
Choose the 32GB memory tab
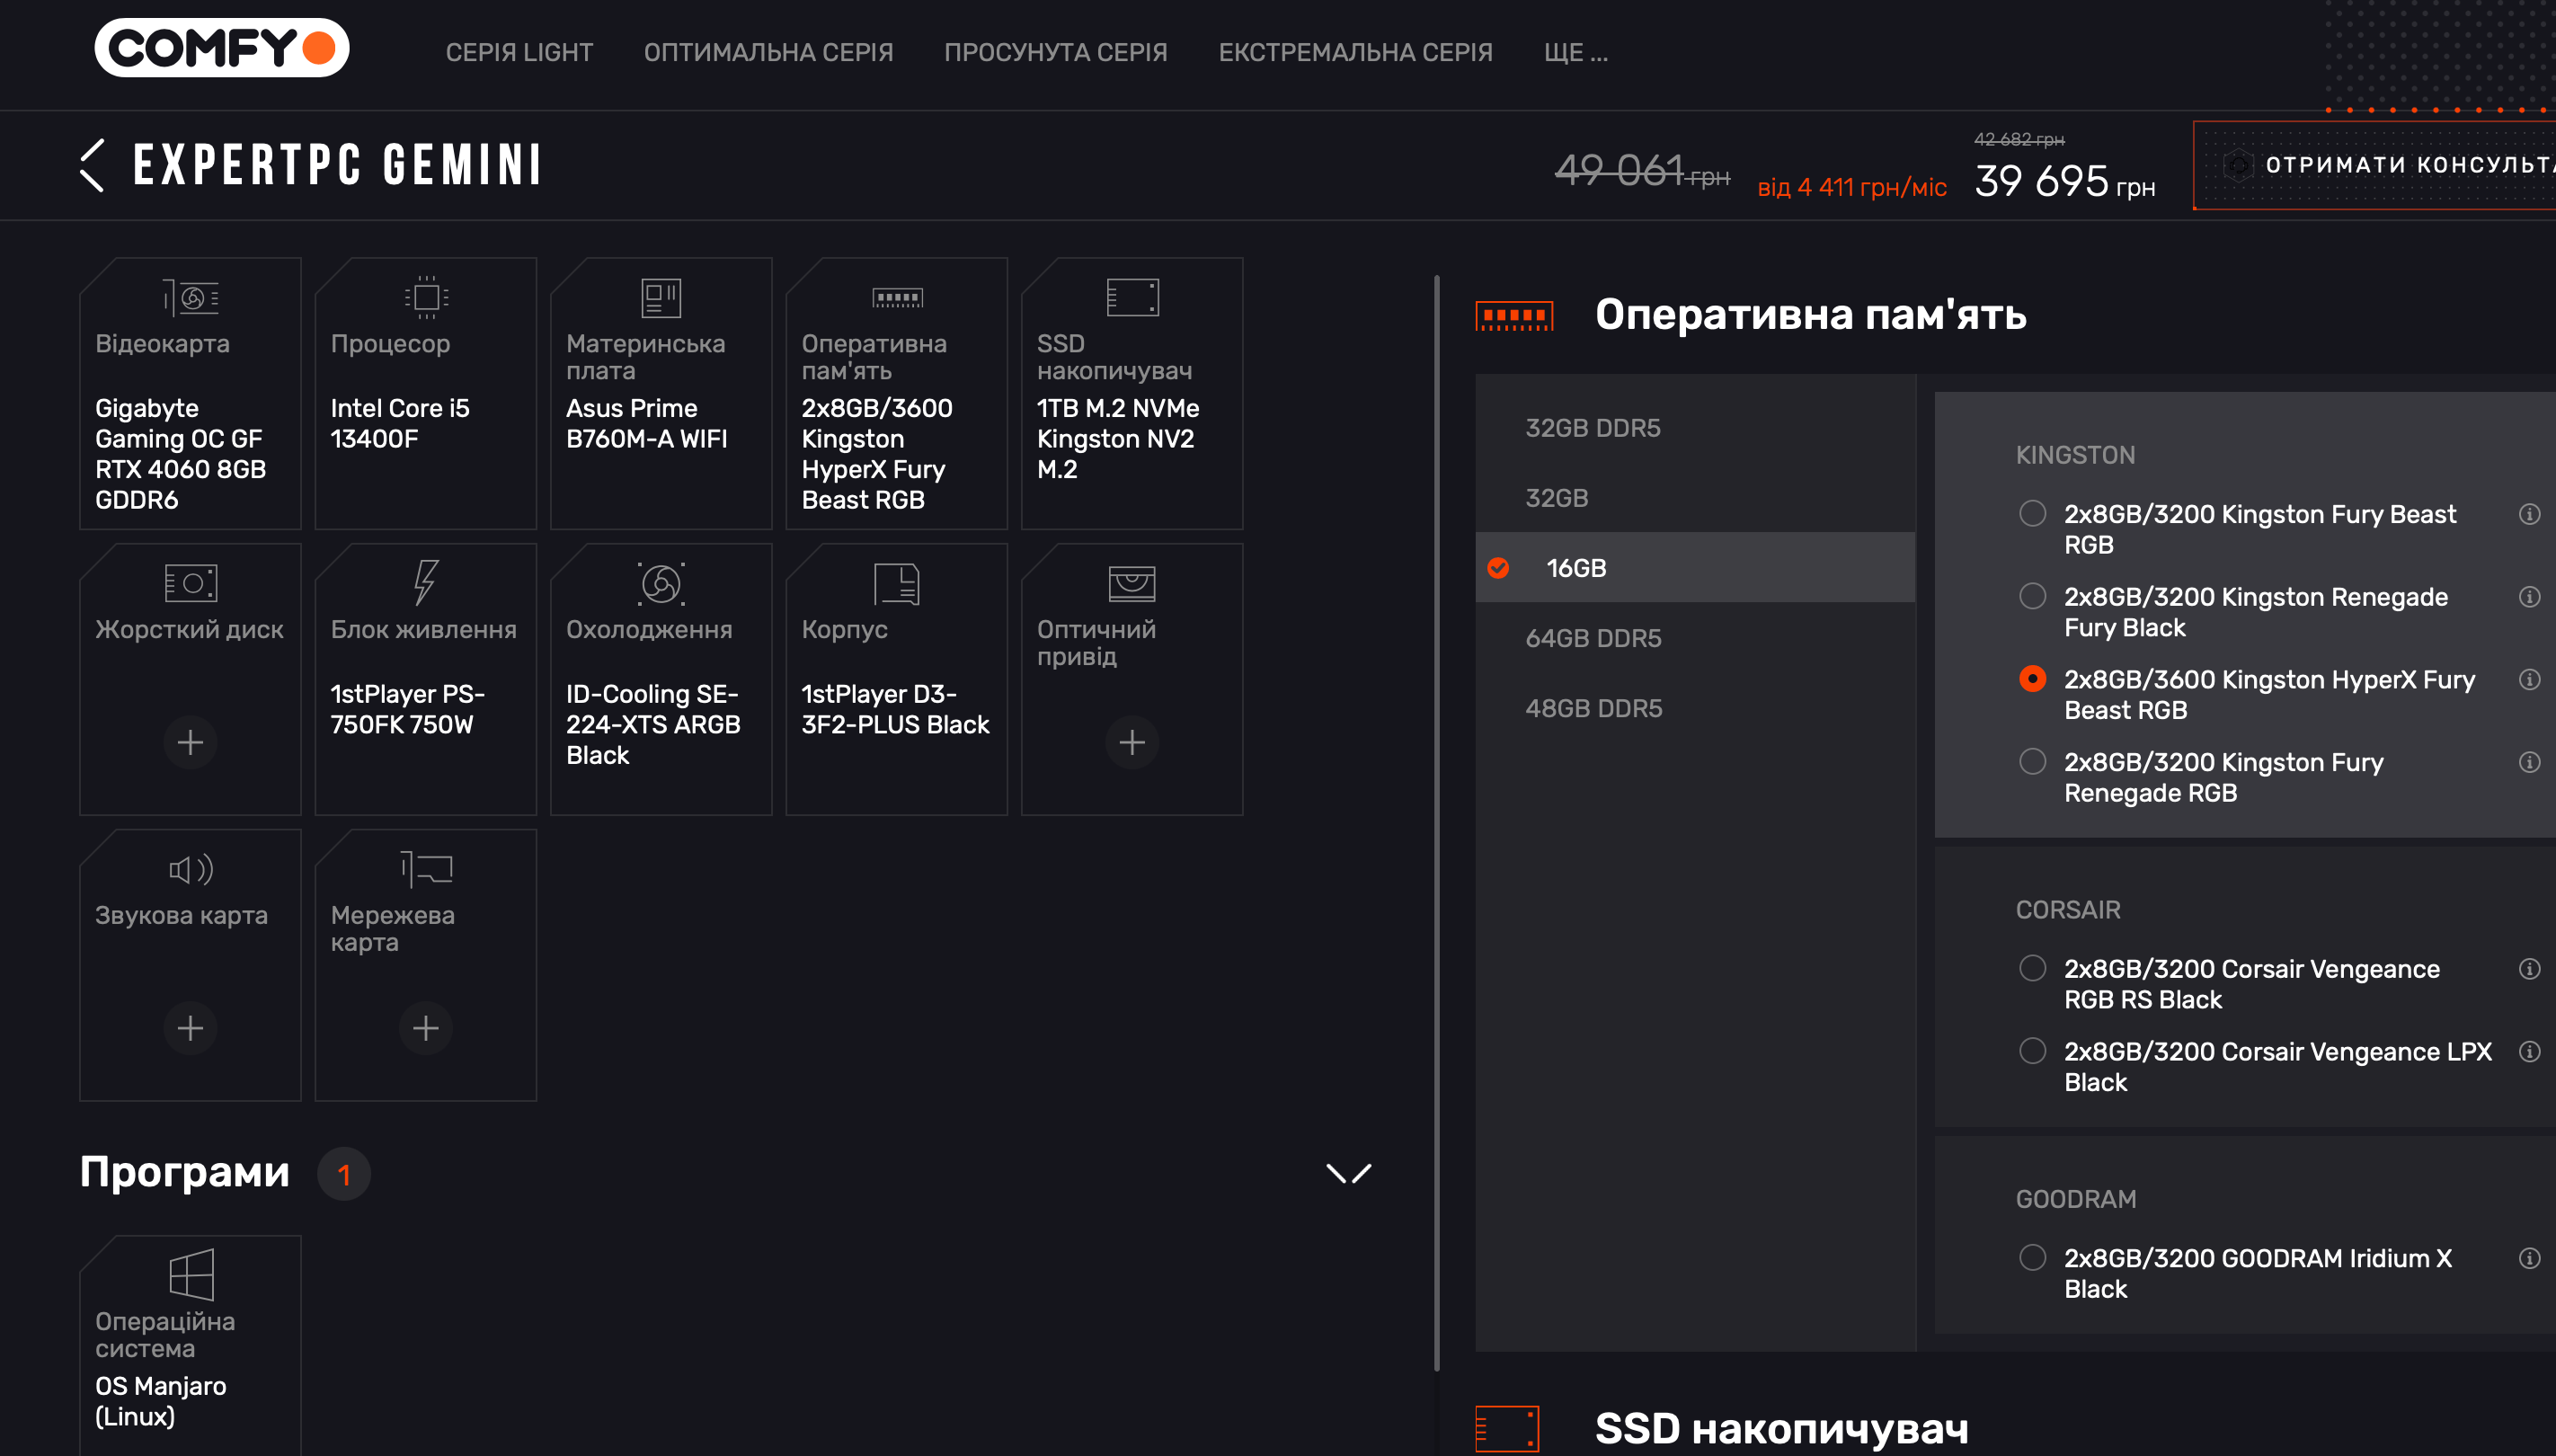coord(1695,498)
